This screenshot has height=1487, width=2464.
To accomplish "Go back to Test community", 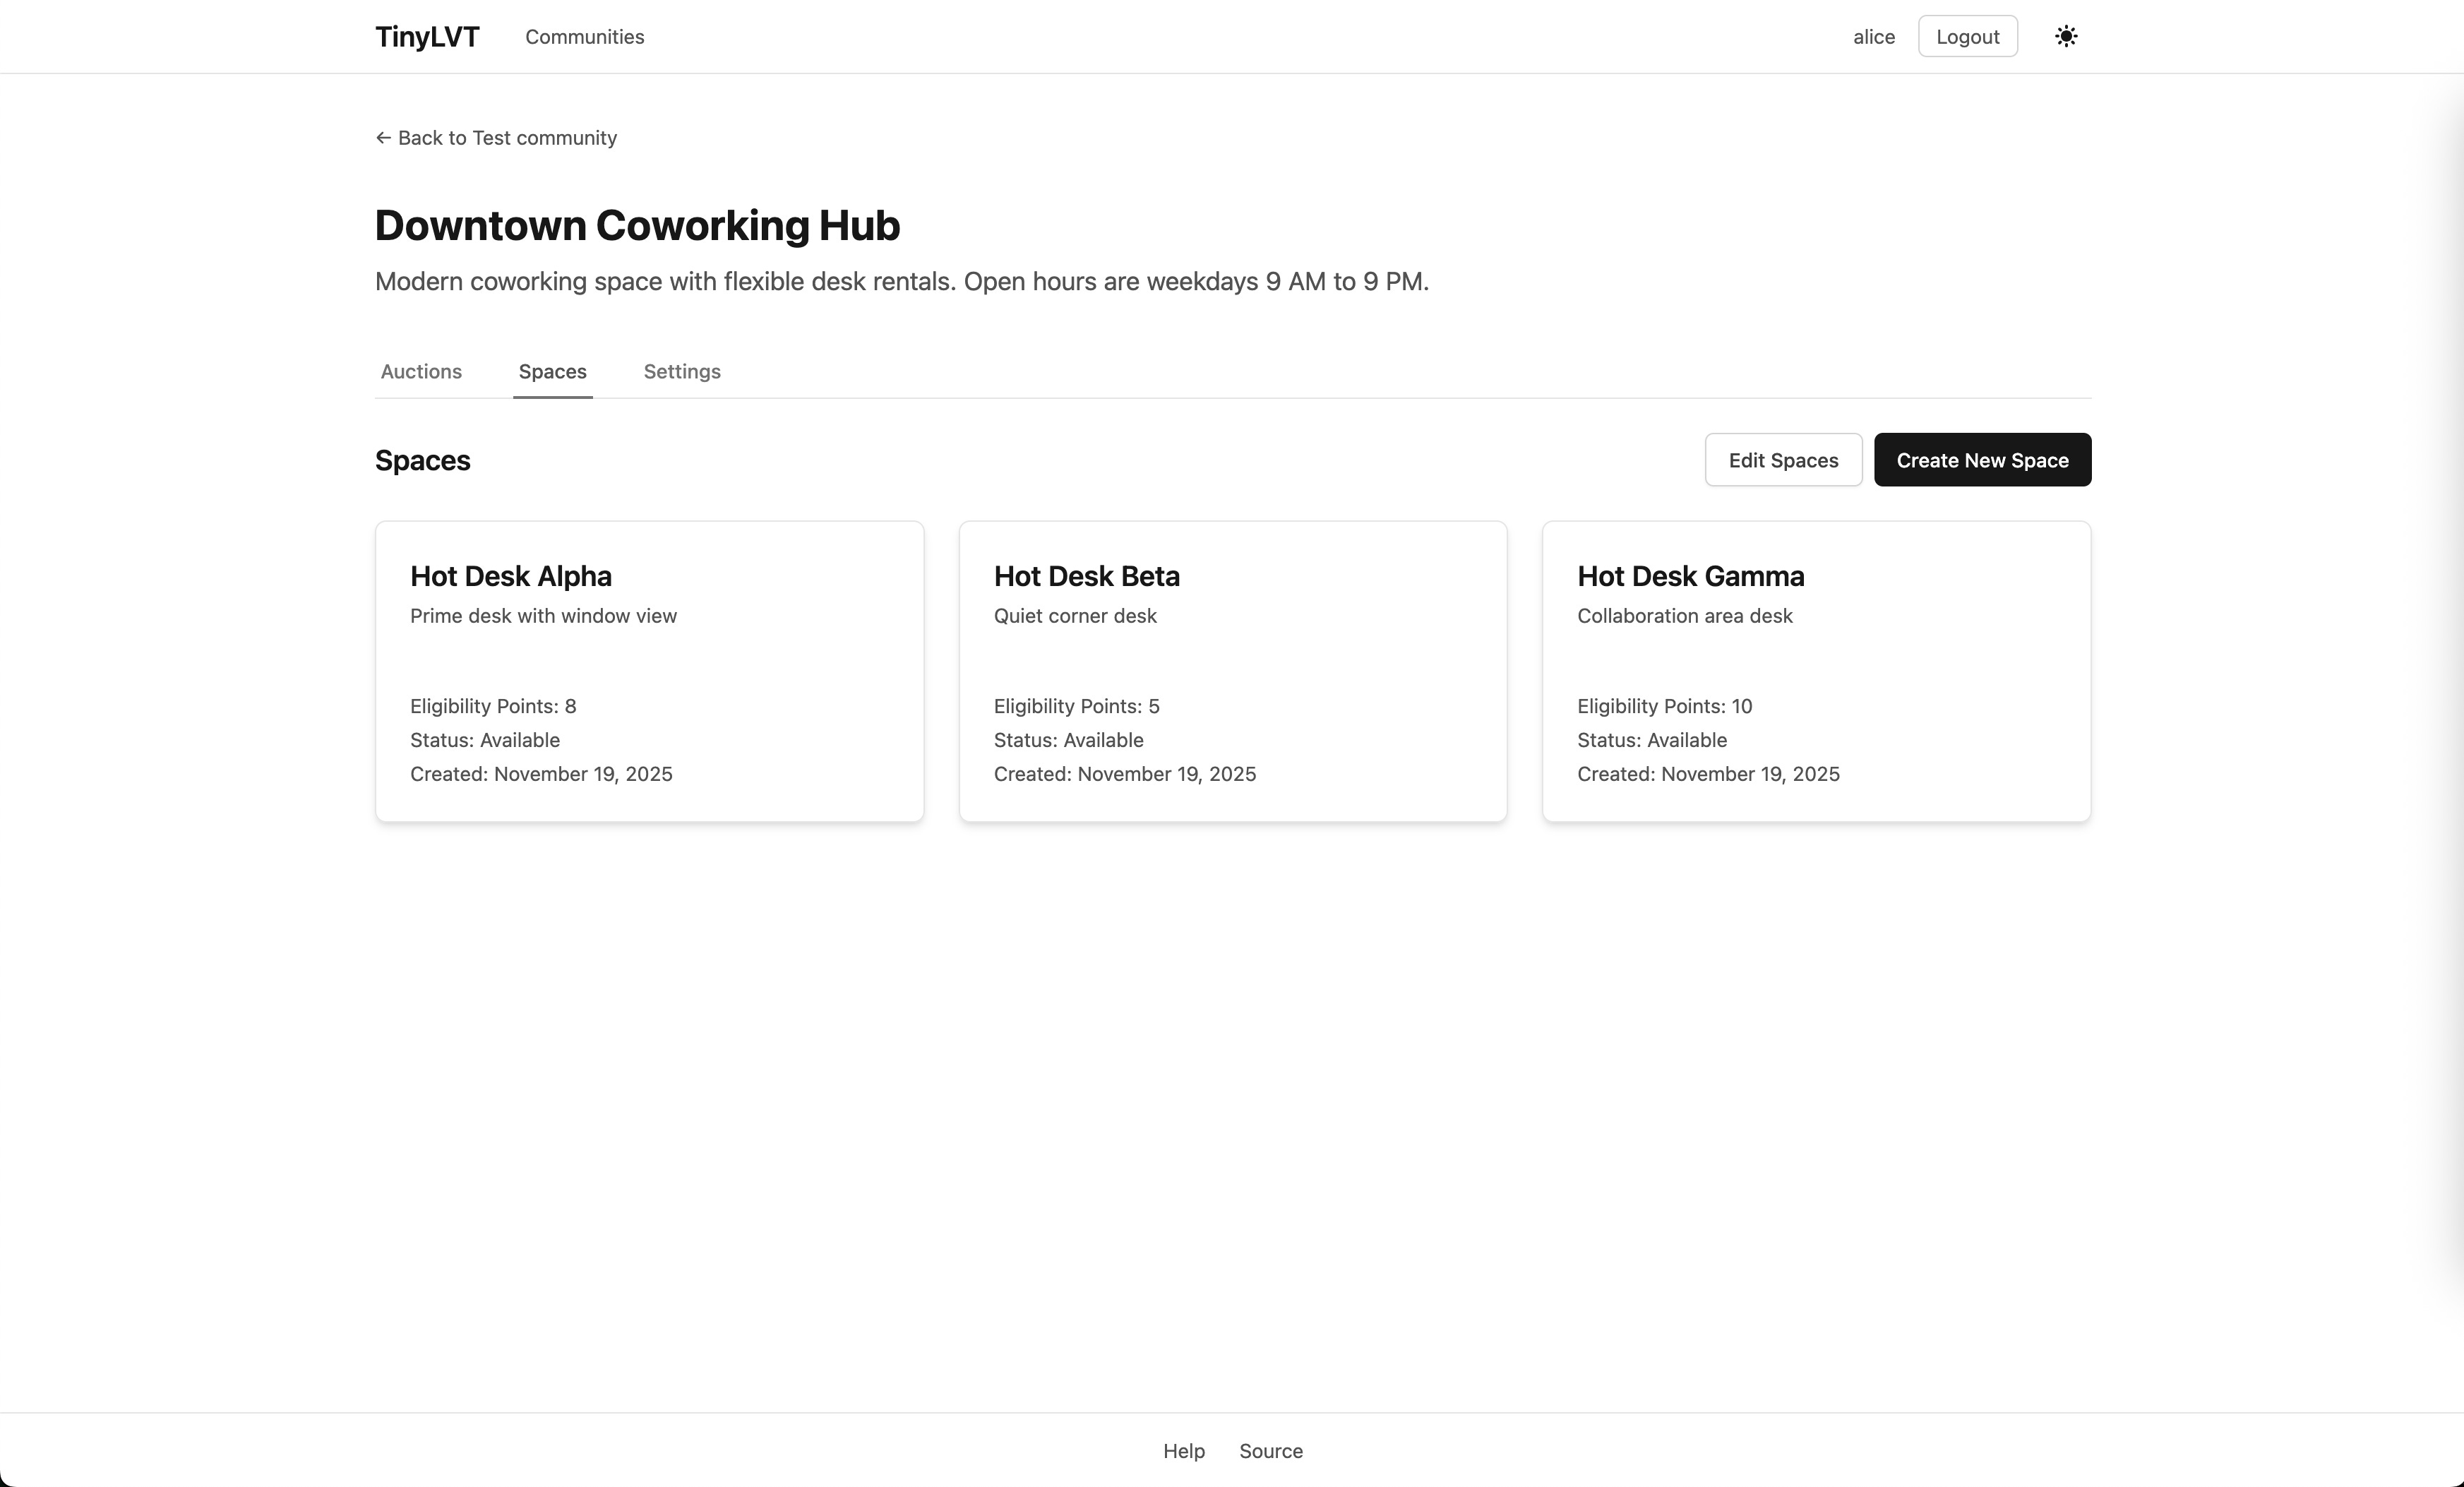I will coord(496,138).
